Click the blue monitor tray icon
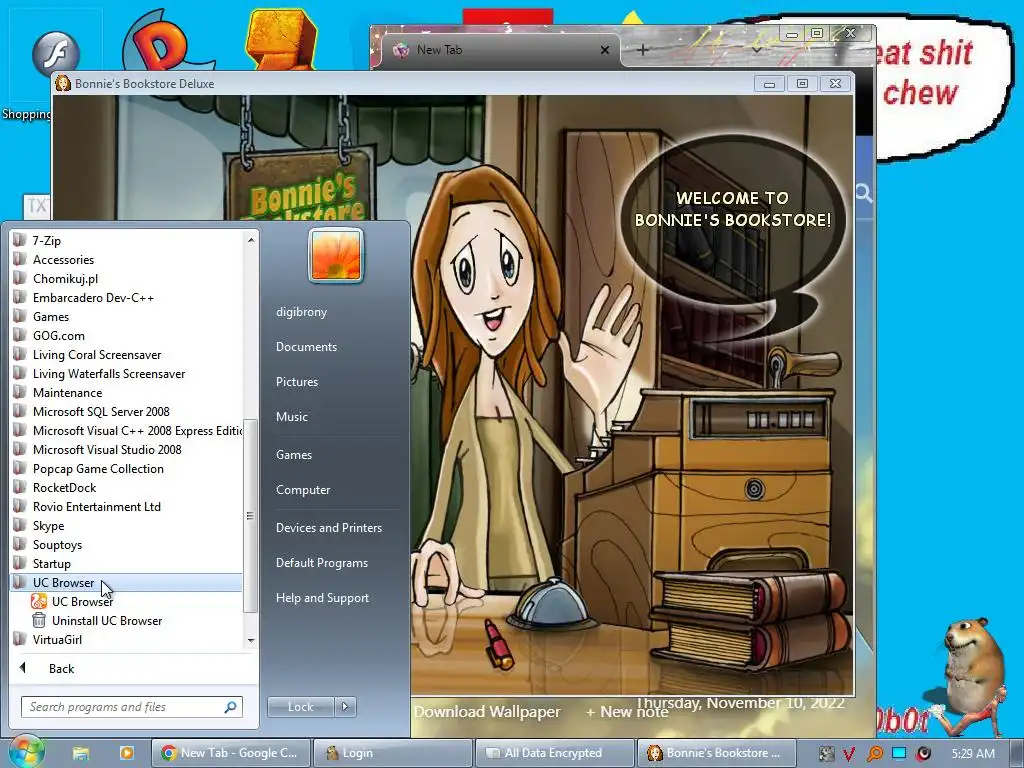Screen dimensions: 1024x768 (899, 753)
